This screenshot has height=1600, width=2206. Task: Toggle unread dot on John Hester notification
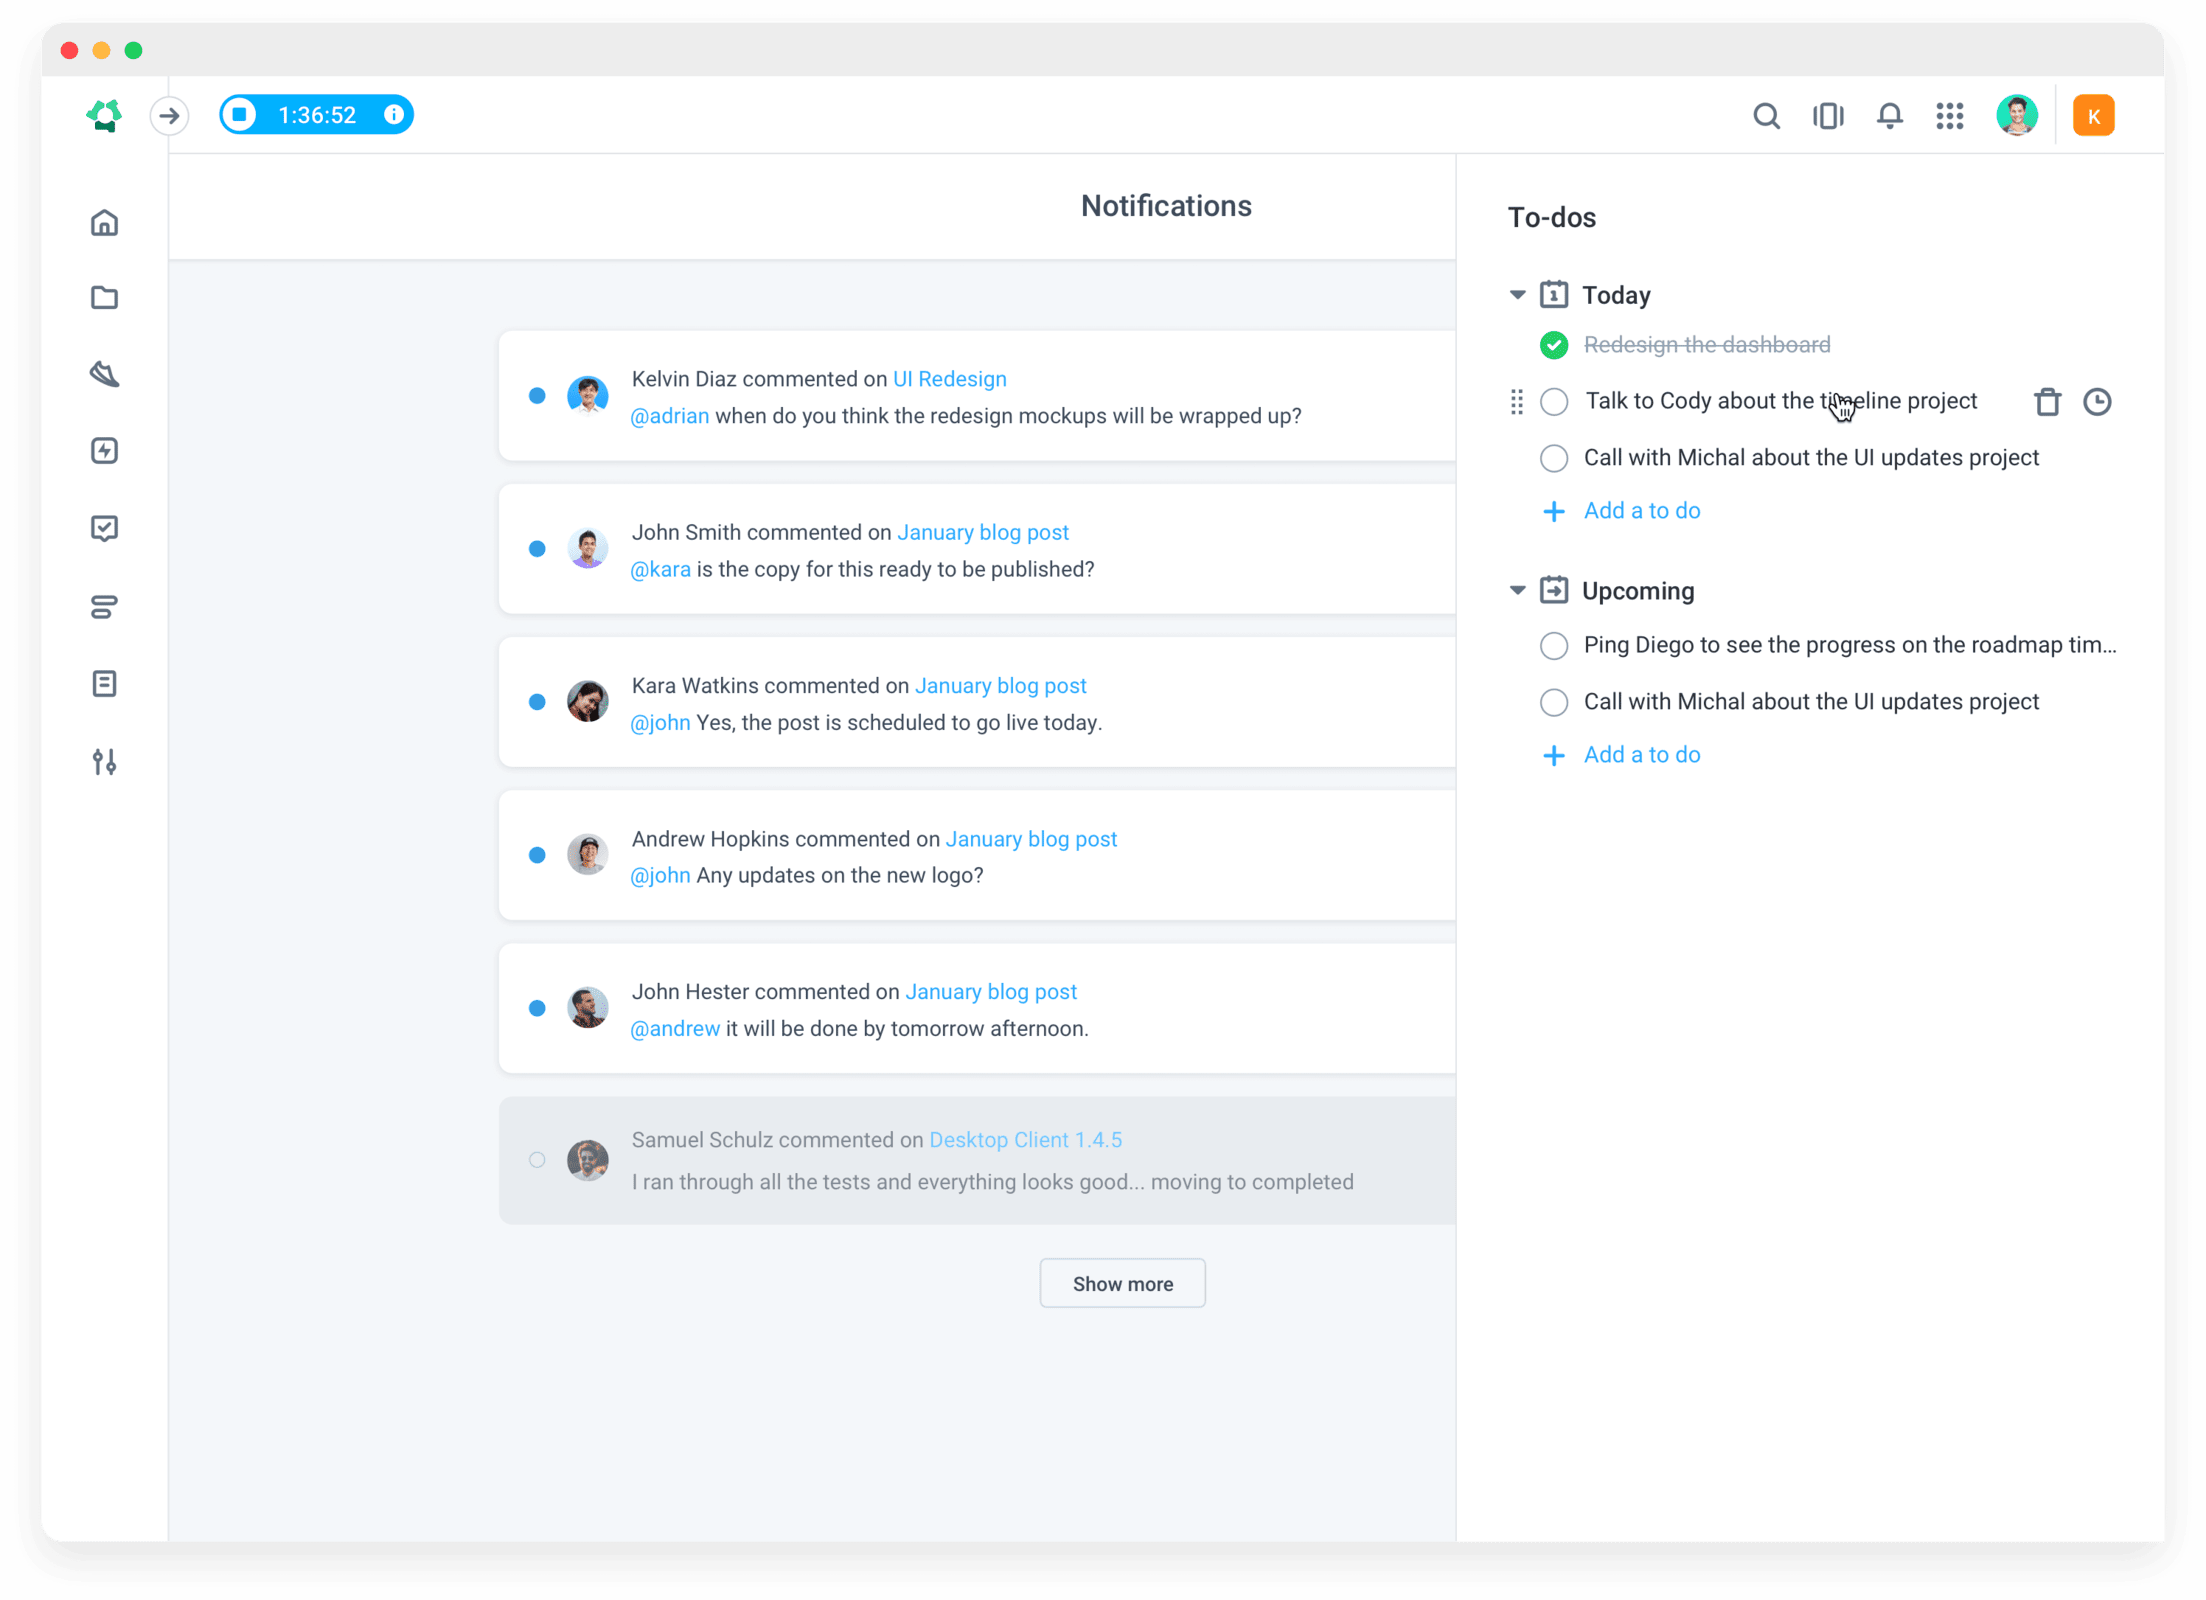point(537,1008)
